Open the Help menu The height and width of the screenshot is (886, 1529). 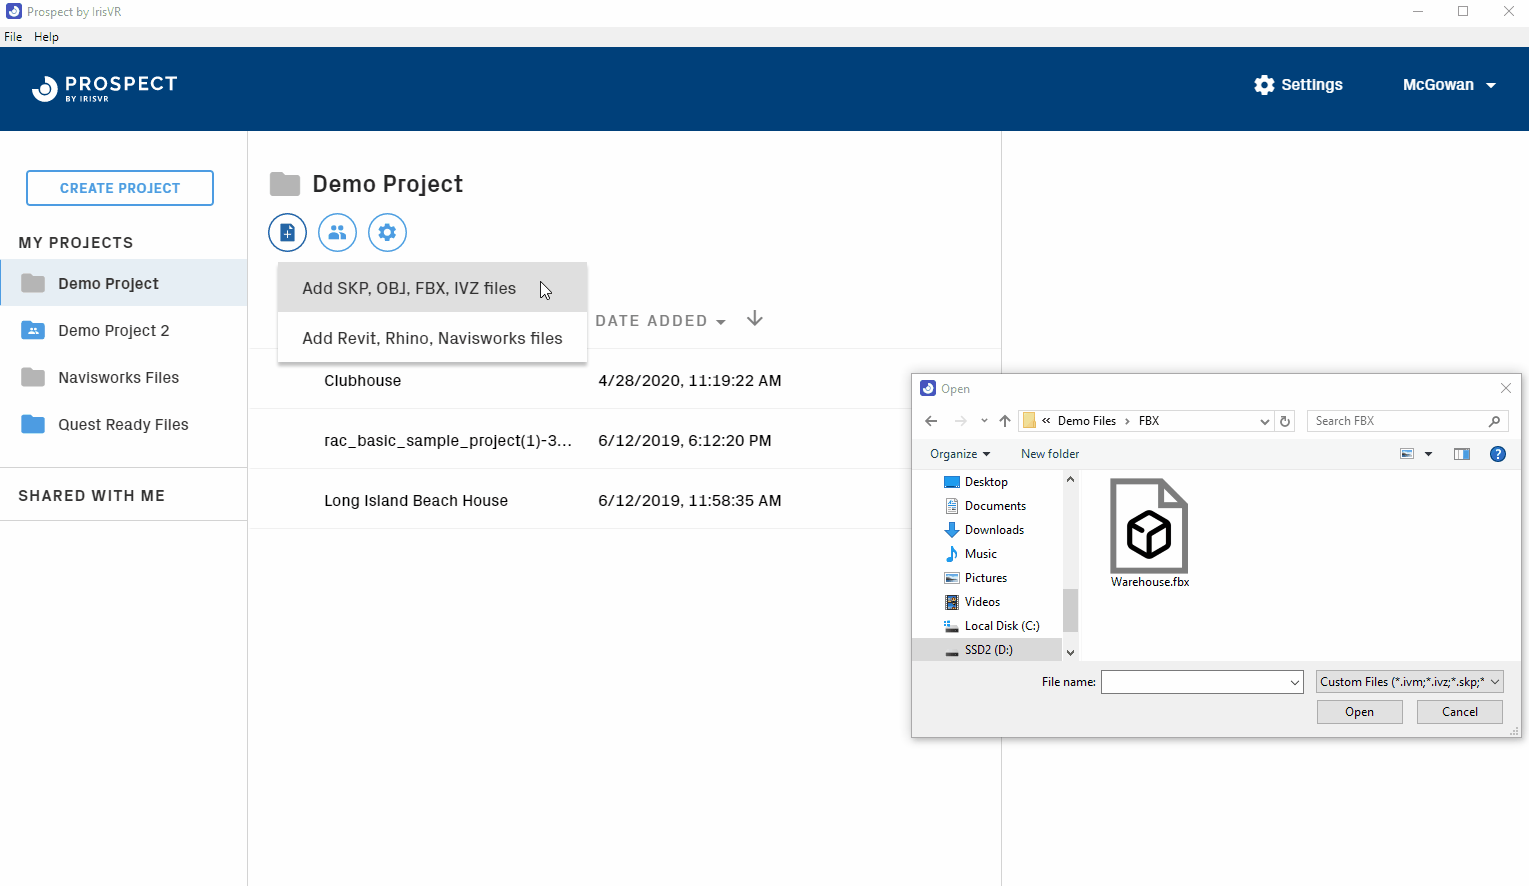coord(46,37)
